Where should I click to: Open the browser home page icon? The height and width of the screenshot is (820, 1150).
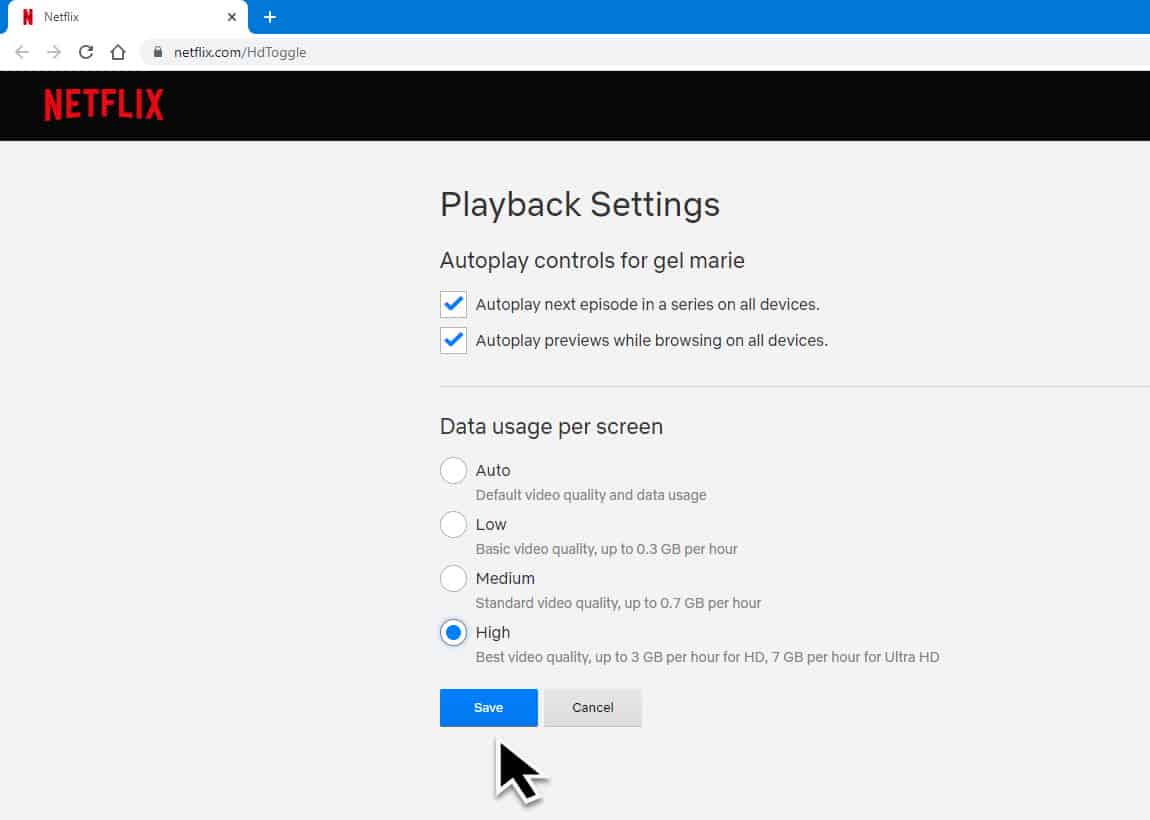117,52
